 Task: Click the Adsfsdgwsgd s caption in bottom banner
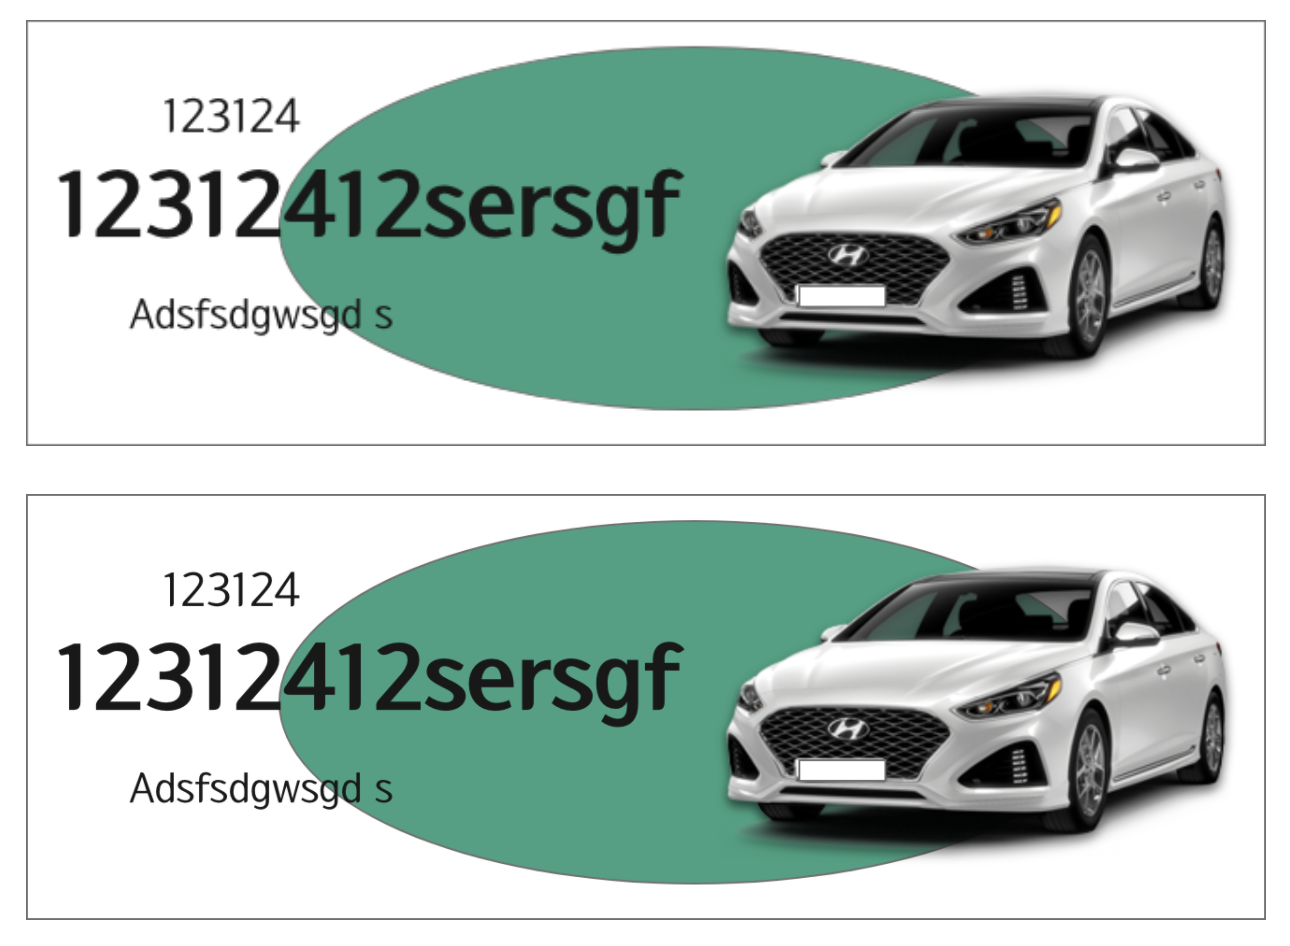point(261,789)
